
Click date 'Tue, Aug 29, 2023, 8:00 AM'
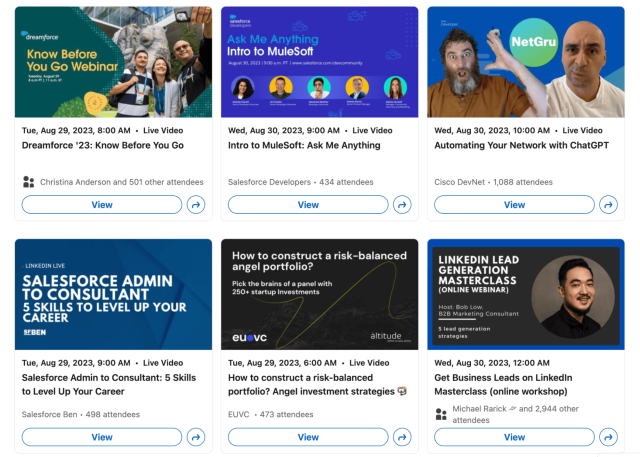click(76, 131)
